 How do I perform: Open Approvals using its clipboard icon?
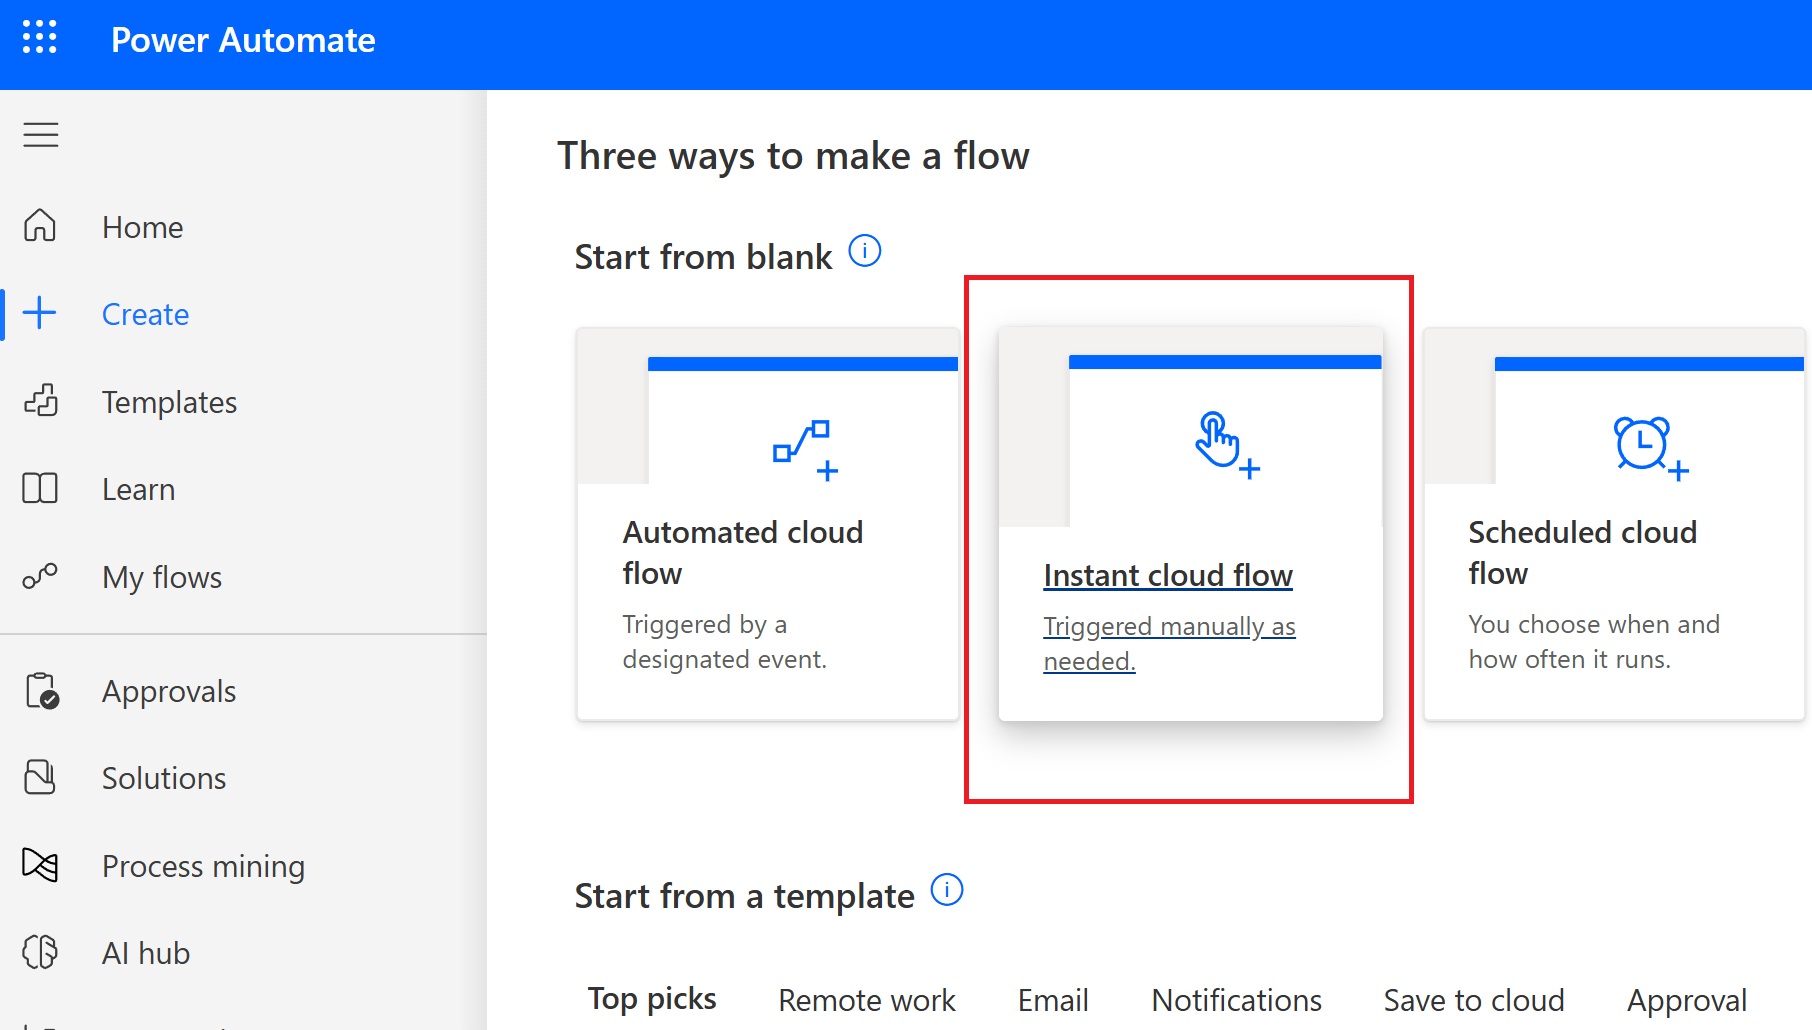(x=40, y=690)
